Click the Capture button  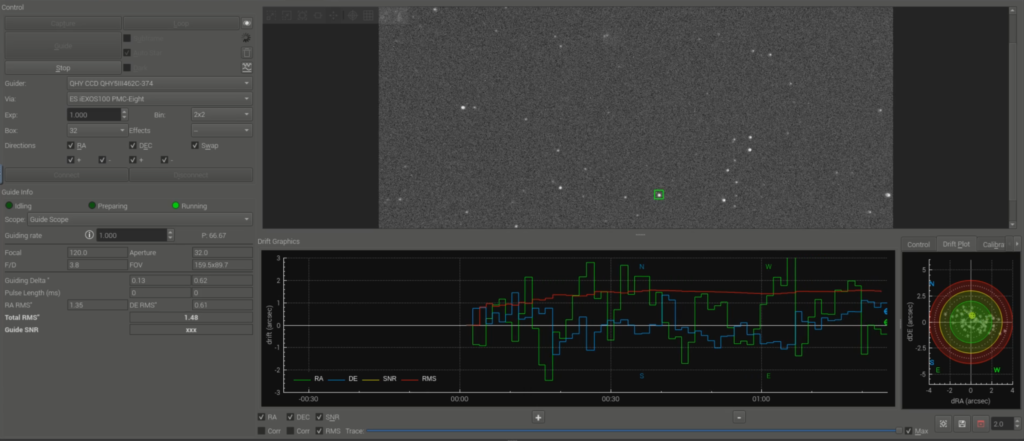coord(63,24)
